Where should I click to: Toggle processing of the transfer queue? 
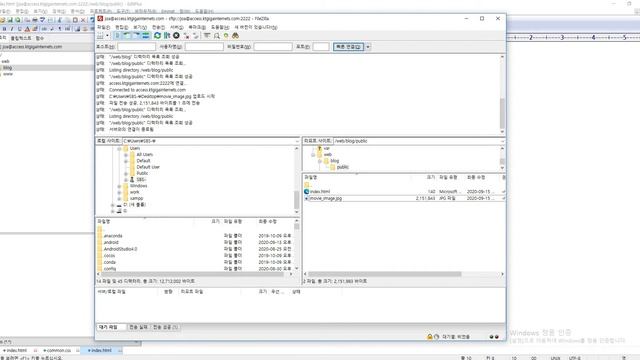click(167, 36)
